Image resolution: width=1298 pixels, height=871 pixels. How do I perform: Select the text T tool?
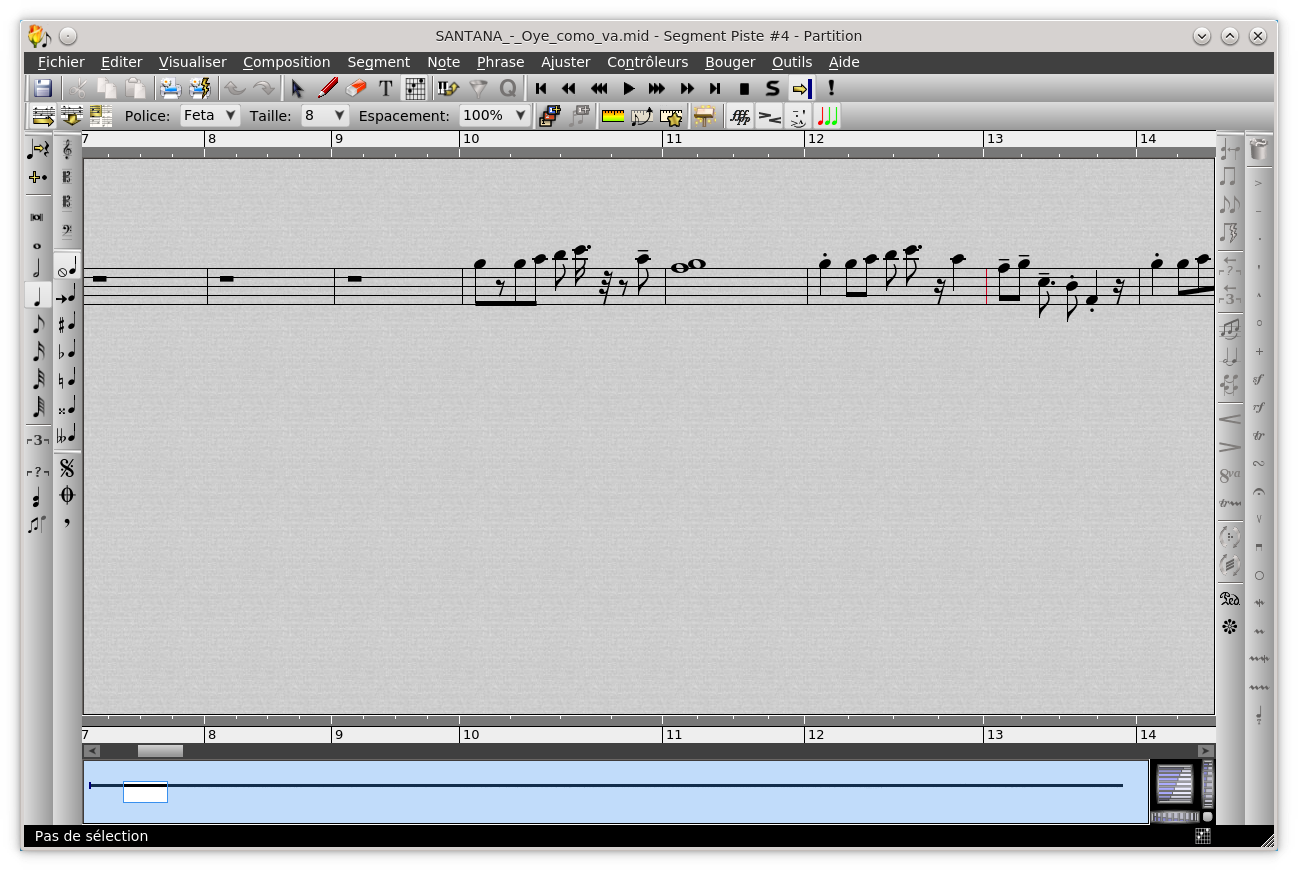pyautogui.click(x=385, y=88)
